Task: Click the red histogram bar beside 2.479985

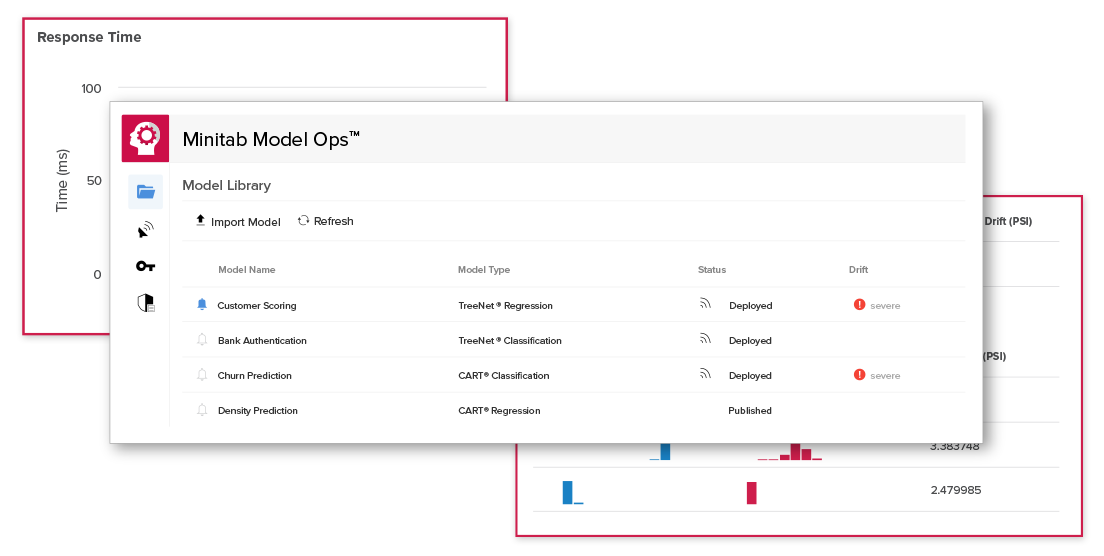Action: pos(752,493)
